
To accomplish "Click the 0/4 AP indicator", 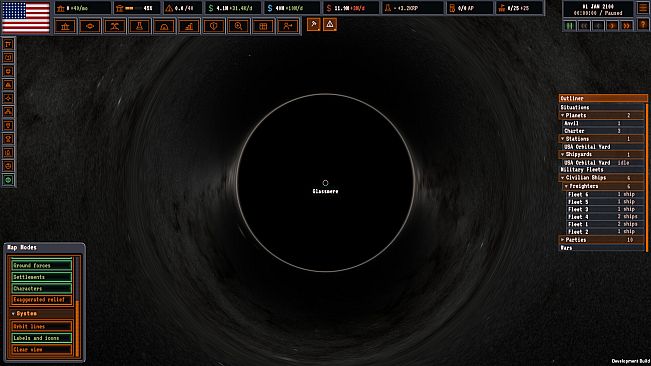I will coord(470,8).
